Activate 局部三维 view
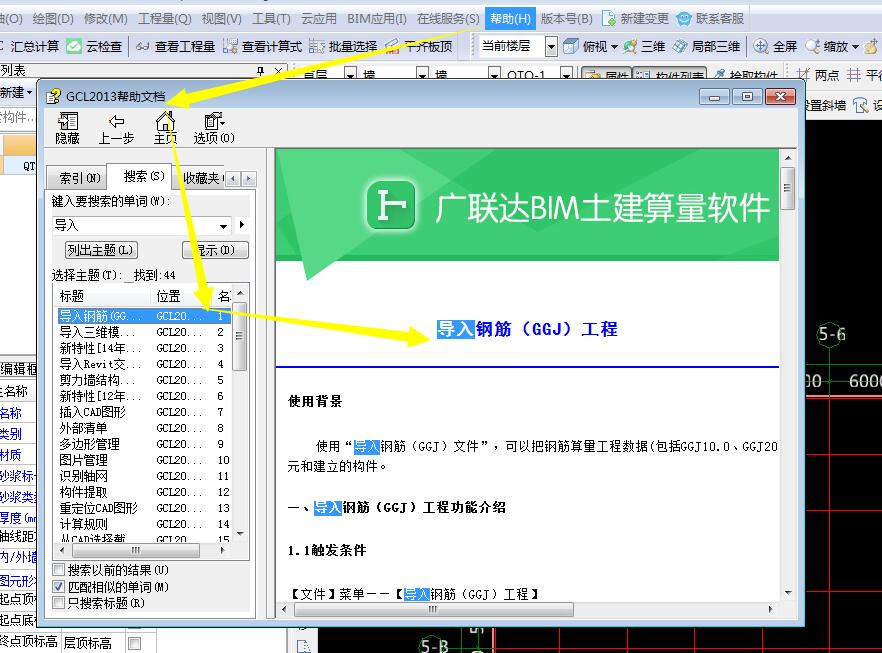This screenshot has height=653, width=882. pyautogui.click(x=706, y=46)
